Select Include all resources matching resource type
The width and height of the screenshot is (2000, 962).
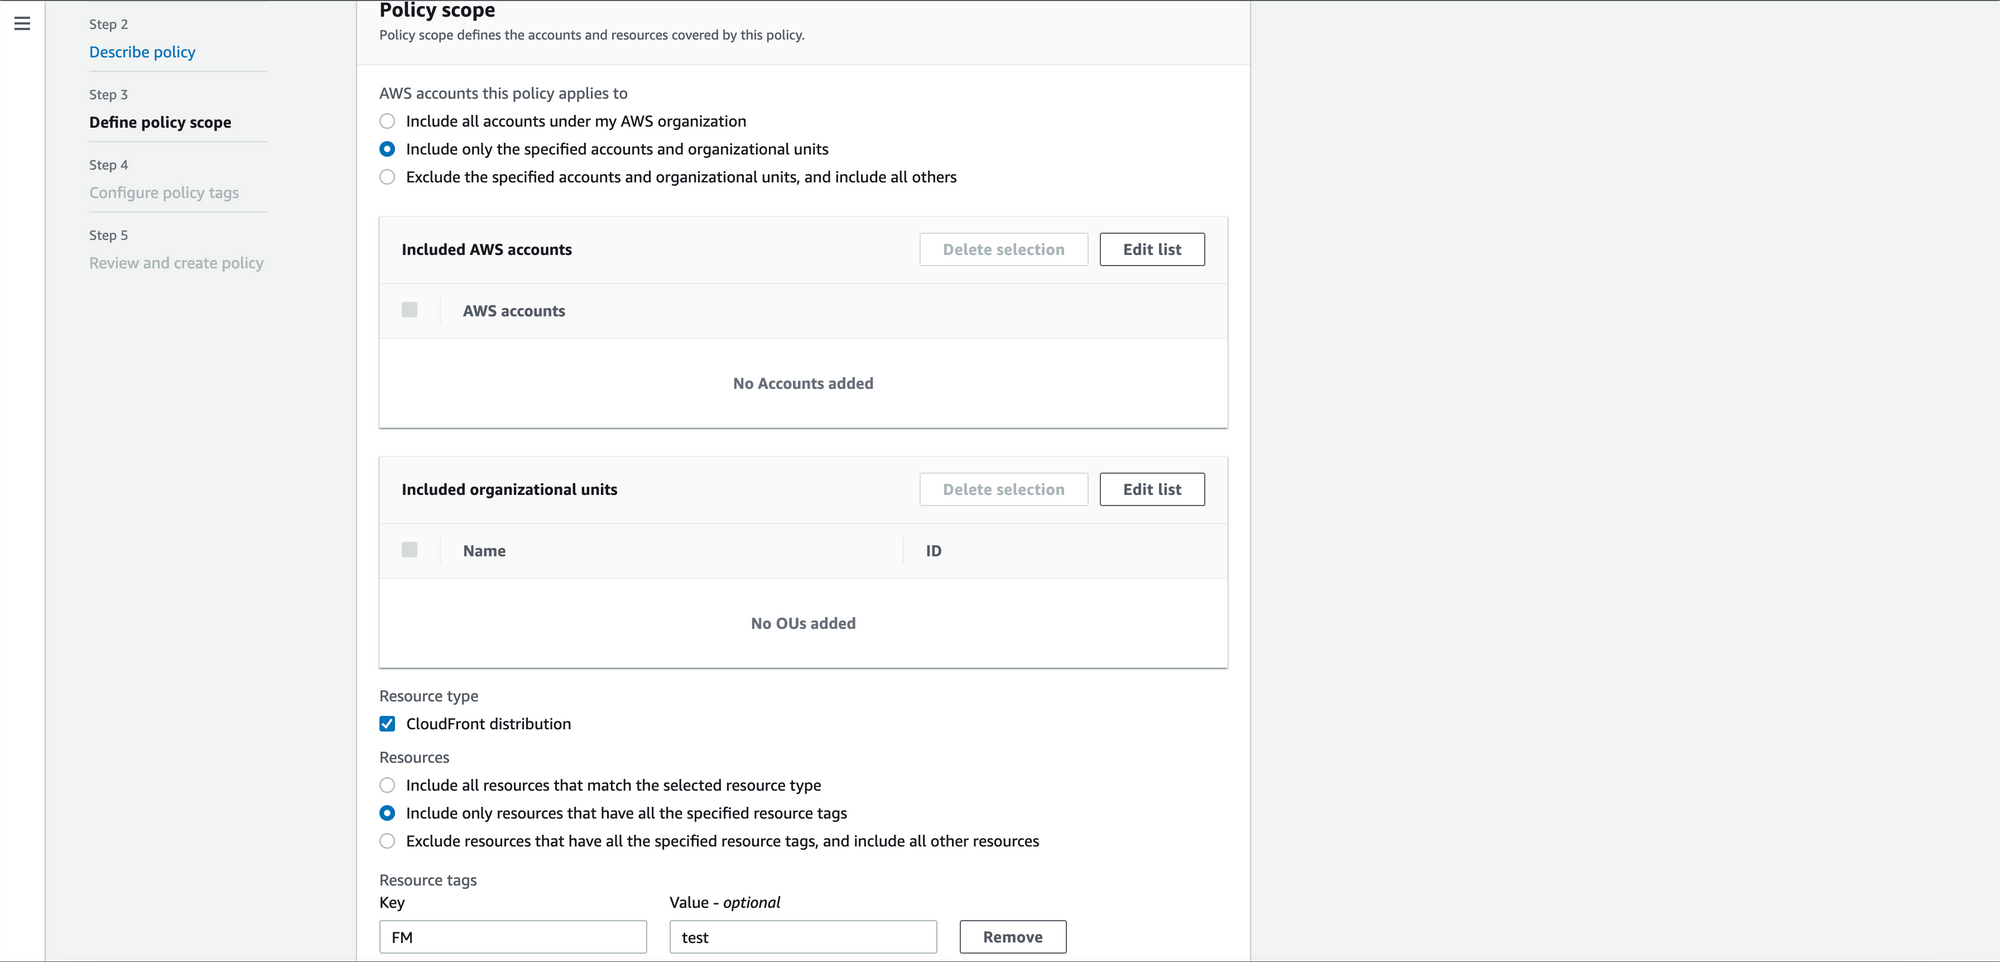coord(387,785)
